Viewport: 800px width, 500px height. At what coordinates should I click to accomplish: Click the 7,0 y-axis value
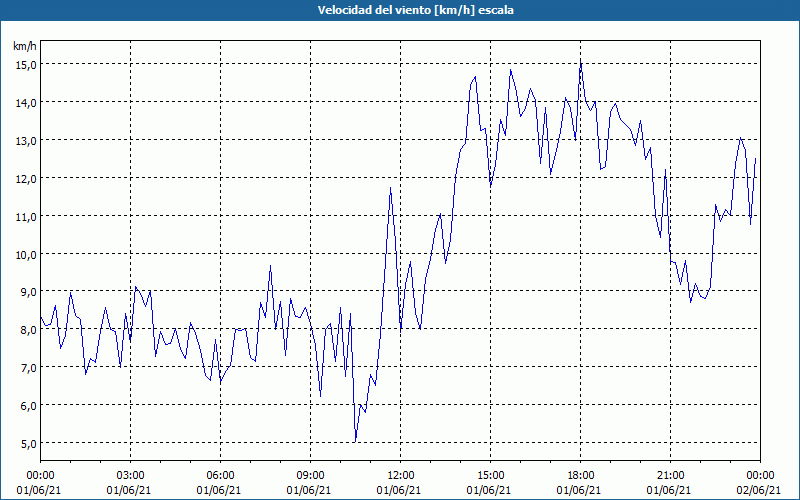[x=28, y=368]
